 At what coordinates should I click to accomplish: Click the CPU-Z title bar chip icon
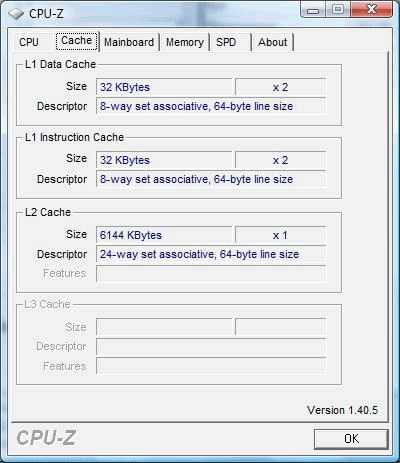point(16,14)
